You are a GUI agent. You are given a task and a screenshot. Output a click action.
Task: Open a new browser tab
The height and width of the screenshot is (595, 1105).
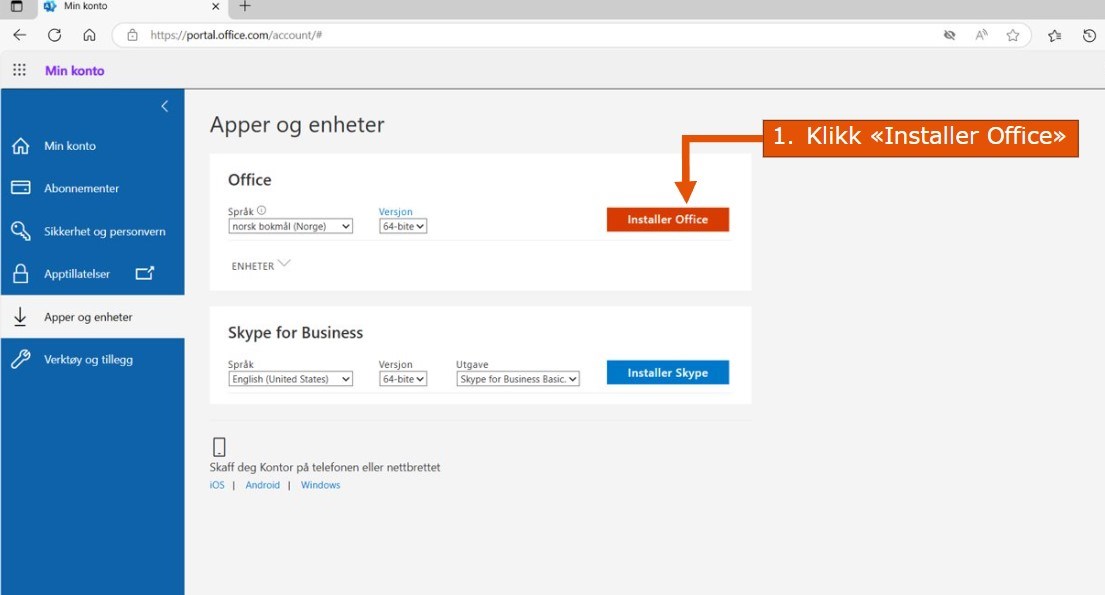click(x=245, y=6)
